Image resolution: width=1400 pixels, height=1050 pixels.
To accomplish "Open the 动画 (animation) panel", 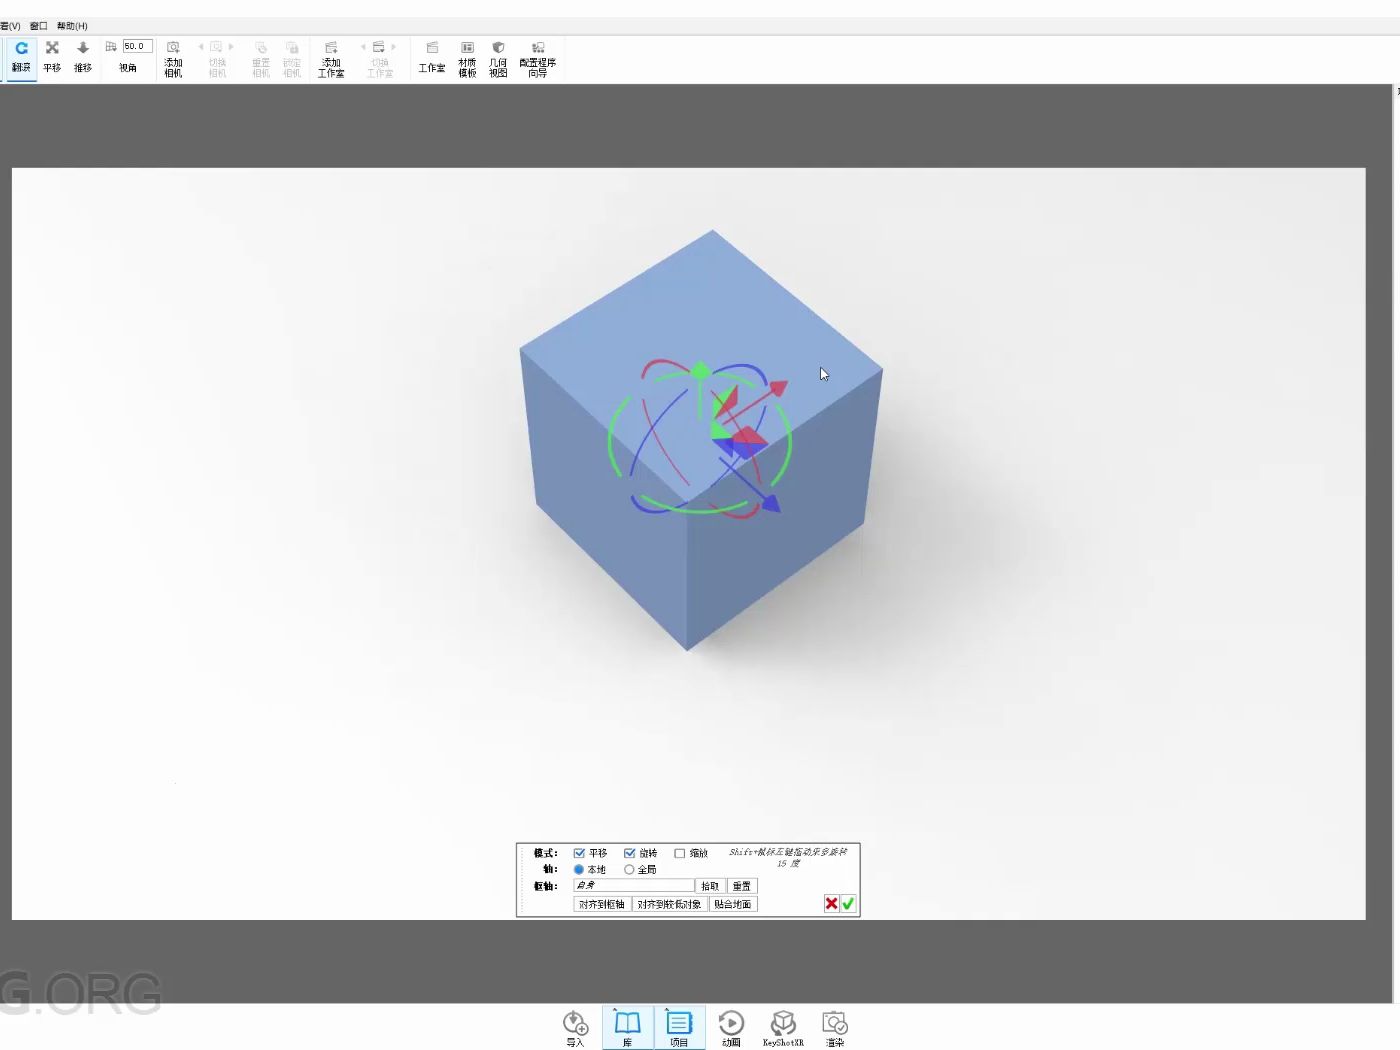I will [731, 1028].
